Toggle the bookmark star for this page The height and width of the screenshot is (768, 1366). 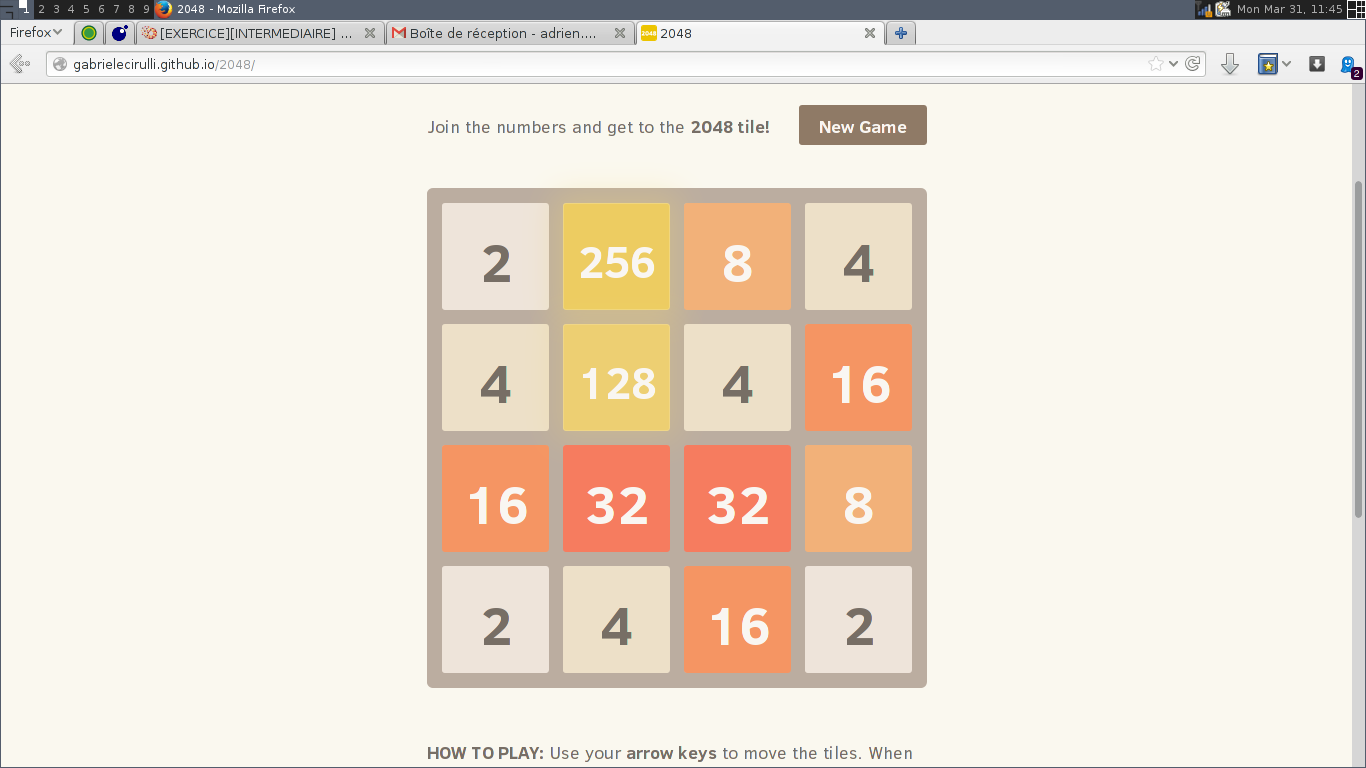click(x=1156, y=62)
